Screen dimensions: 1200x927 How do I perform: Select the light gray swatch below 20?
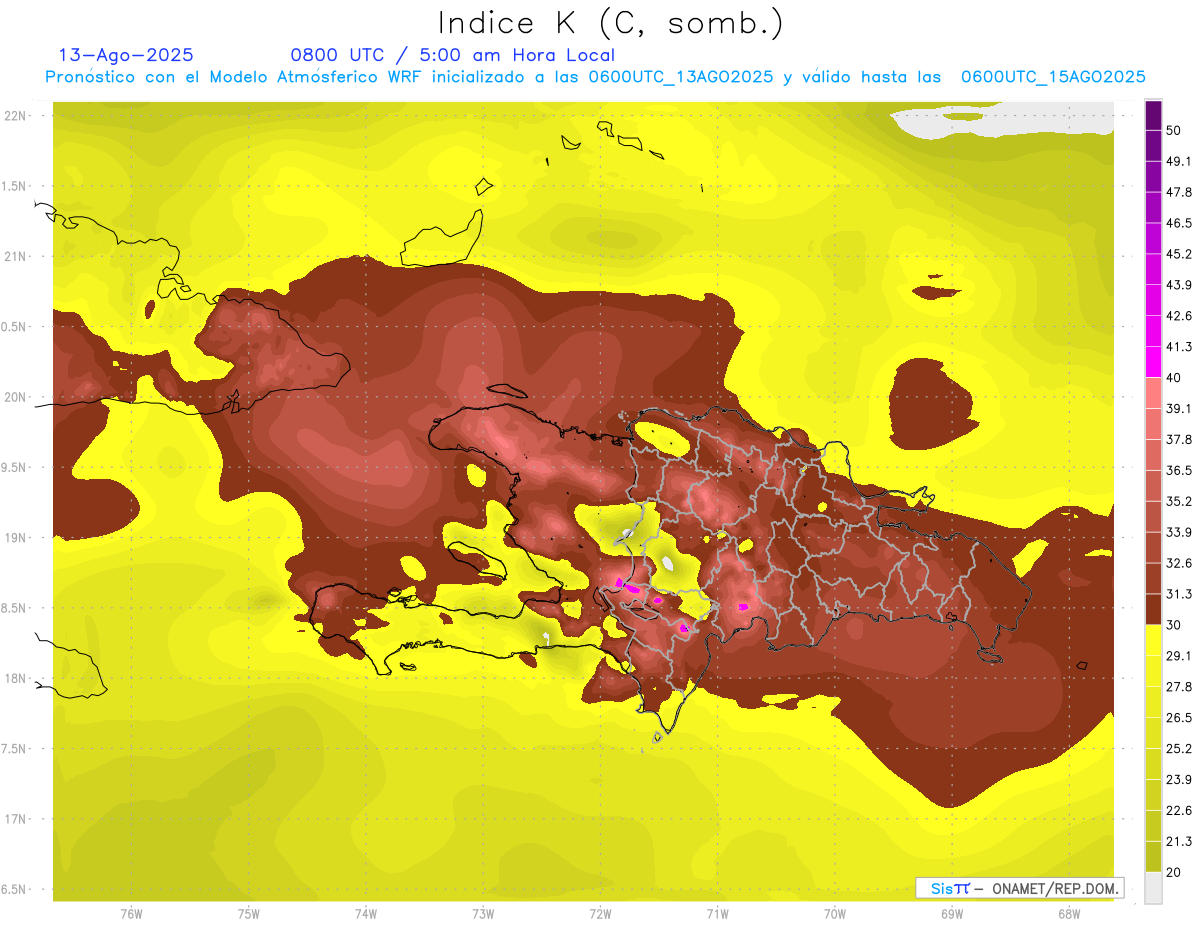tap(1153, 888)
